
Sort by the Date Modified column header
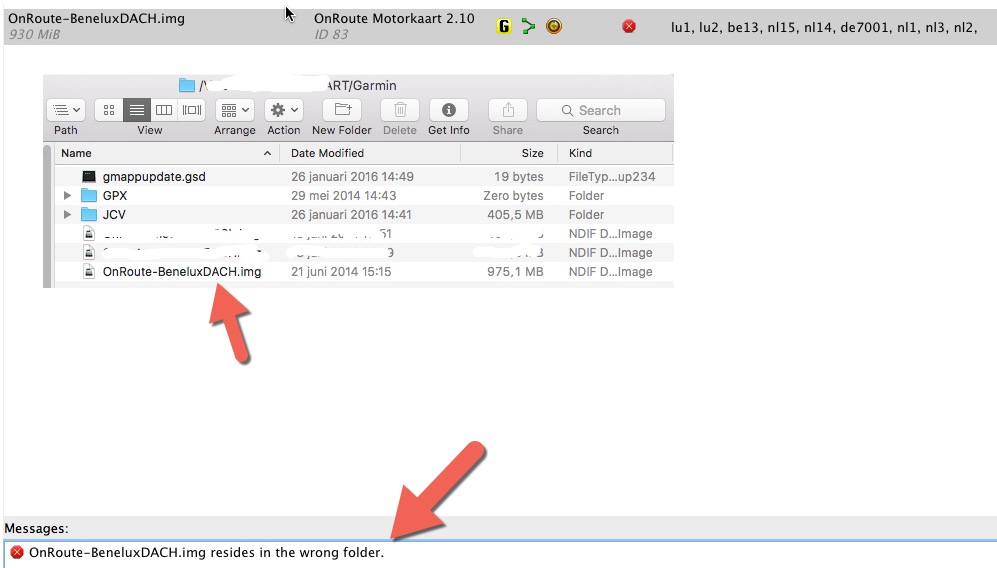coord(328,153)
